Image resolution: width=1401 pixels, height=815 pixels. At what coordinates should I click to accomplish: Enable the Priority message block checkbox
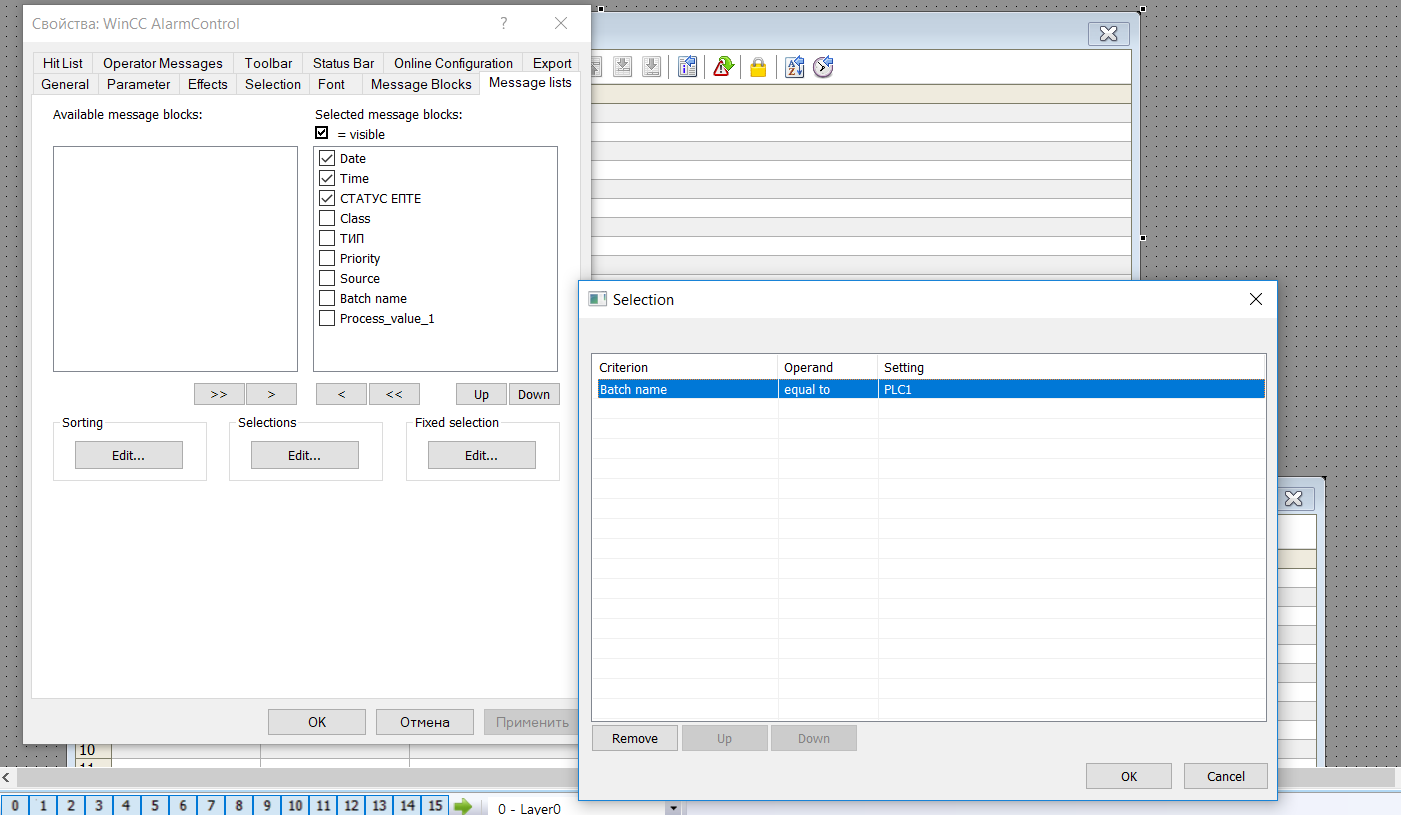point(327,258)
